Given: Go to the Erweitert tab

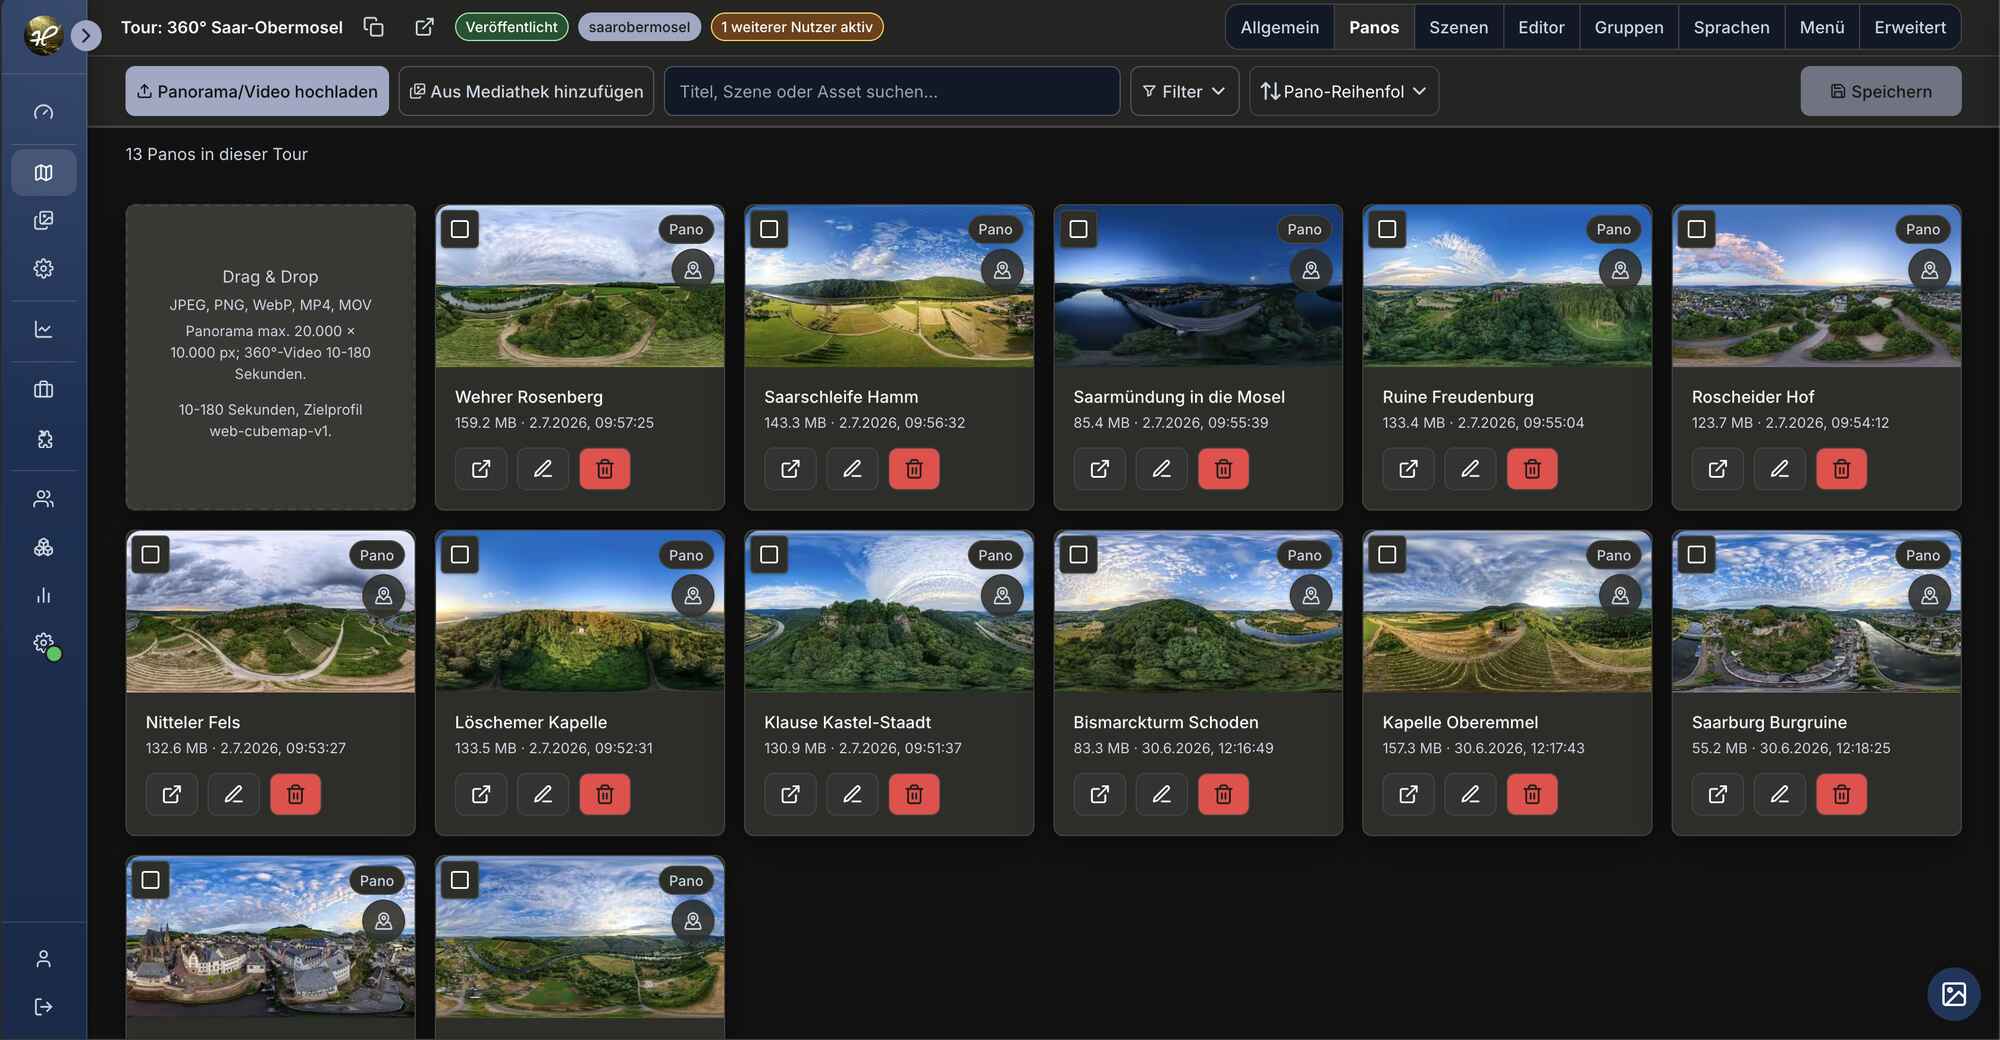Looking at the screenshot, I should [1910, 27].
